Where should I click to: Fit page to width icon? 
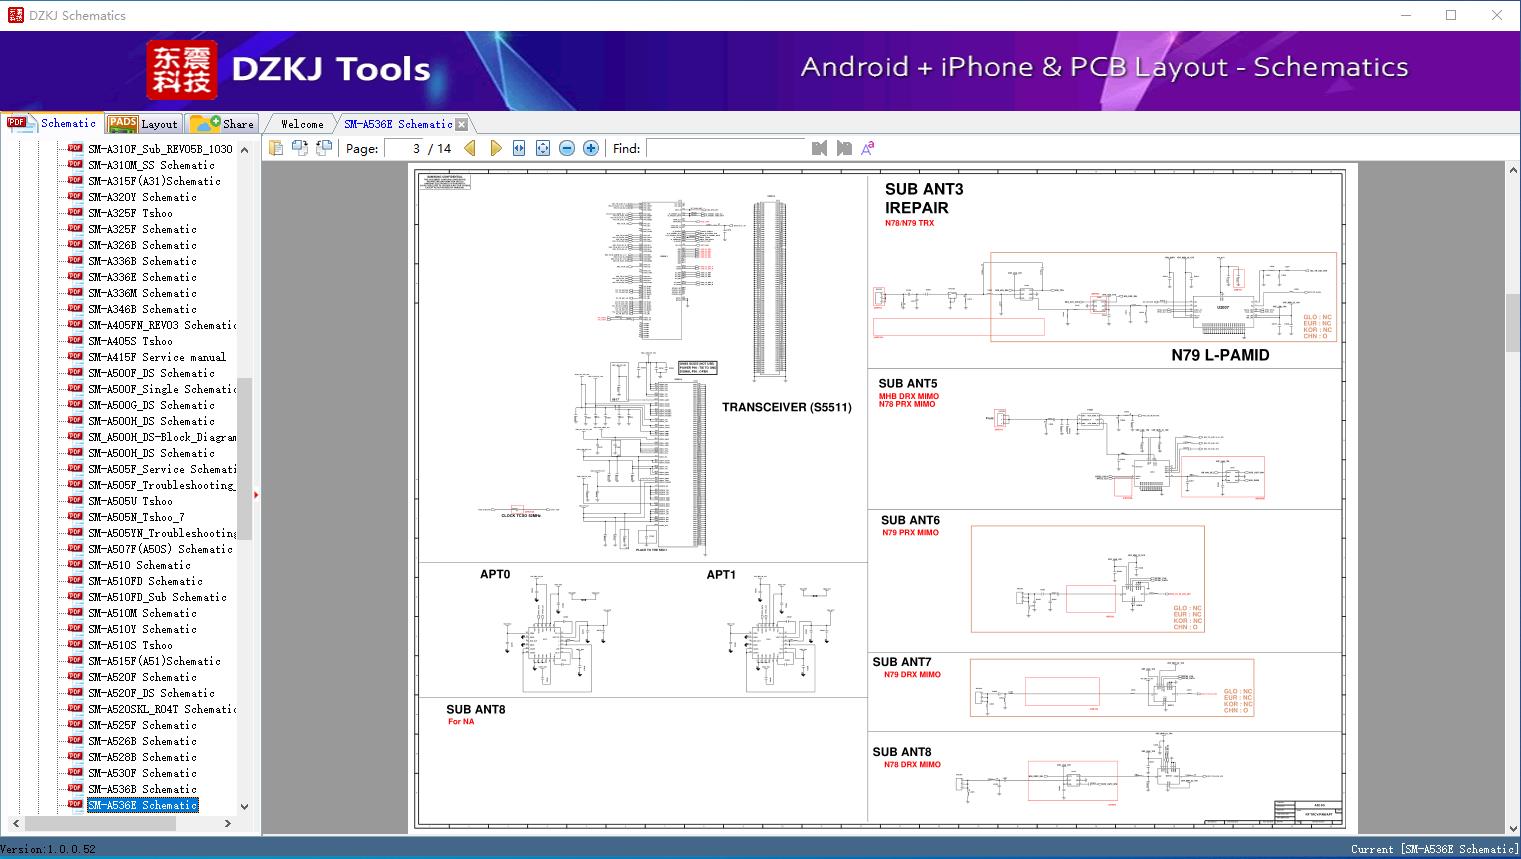coord(519,148)
